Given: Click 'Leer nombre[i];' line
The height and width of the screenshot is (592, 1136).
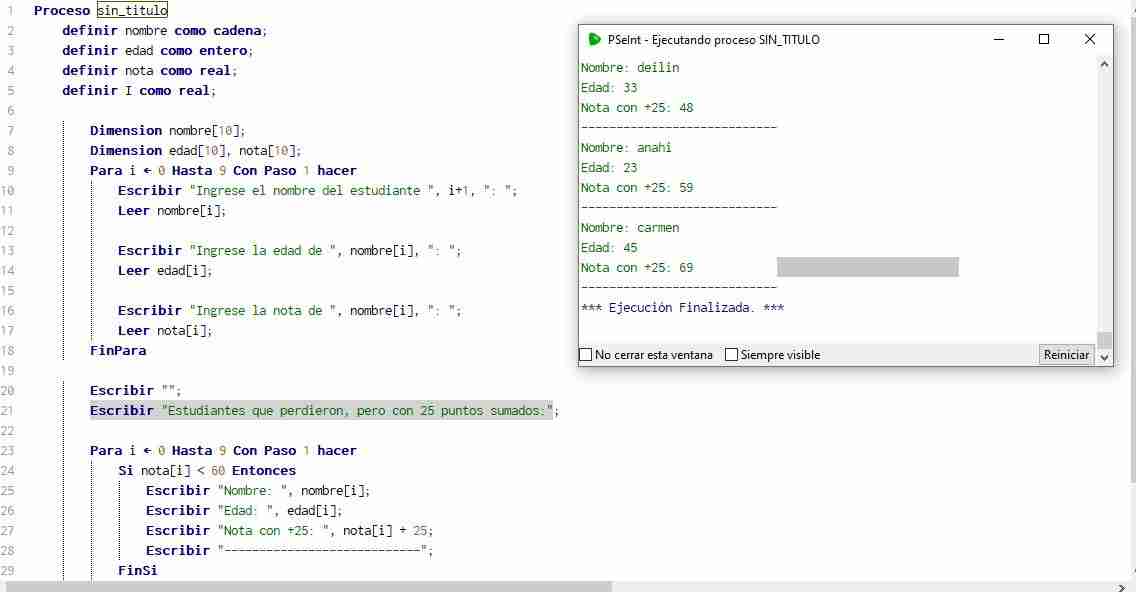Looking at the screenshot, I should pos(172,211).
